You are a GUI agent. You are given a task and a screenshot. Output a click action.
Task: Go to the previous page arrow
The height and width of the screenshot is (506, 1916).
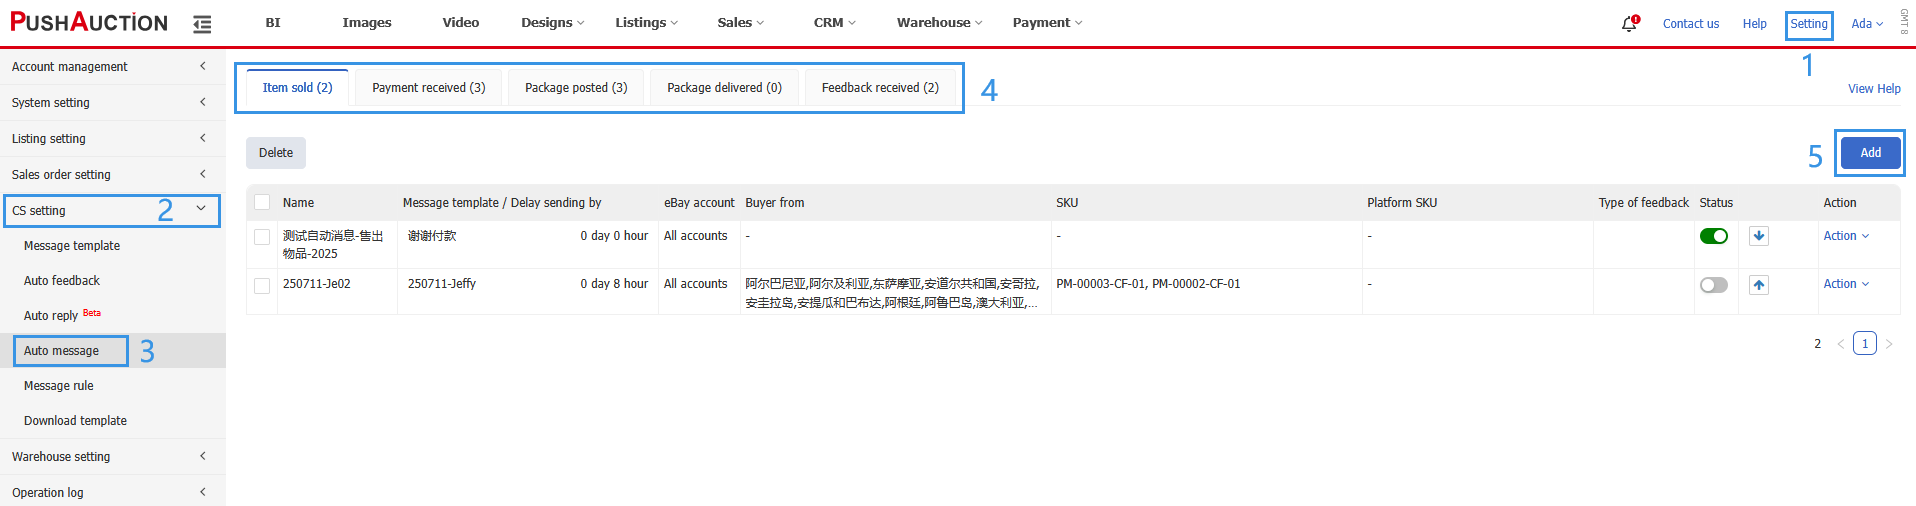click(1840, 344)
